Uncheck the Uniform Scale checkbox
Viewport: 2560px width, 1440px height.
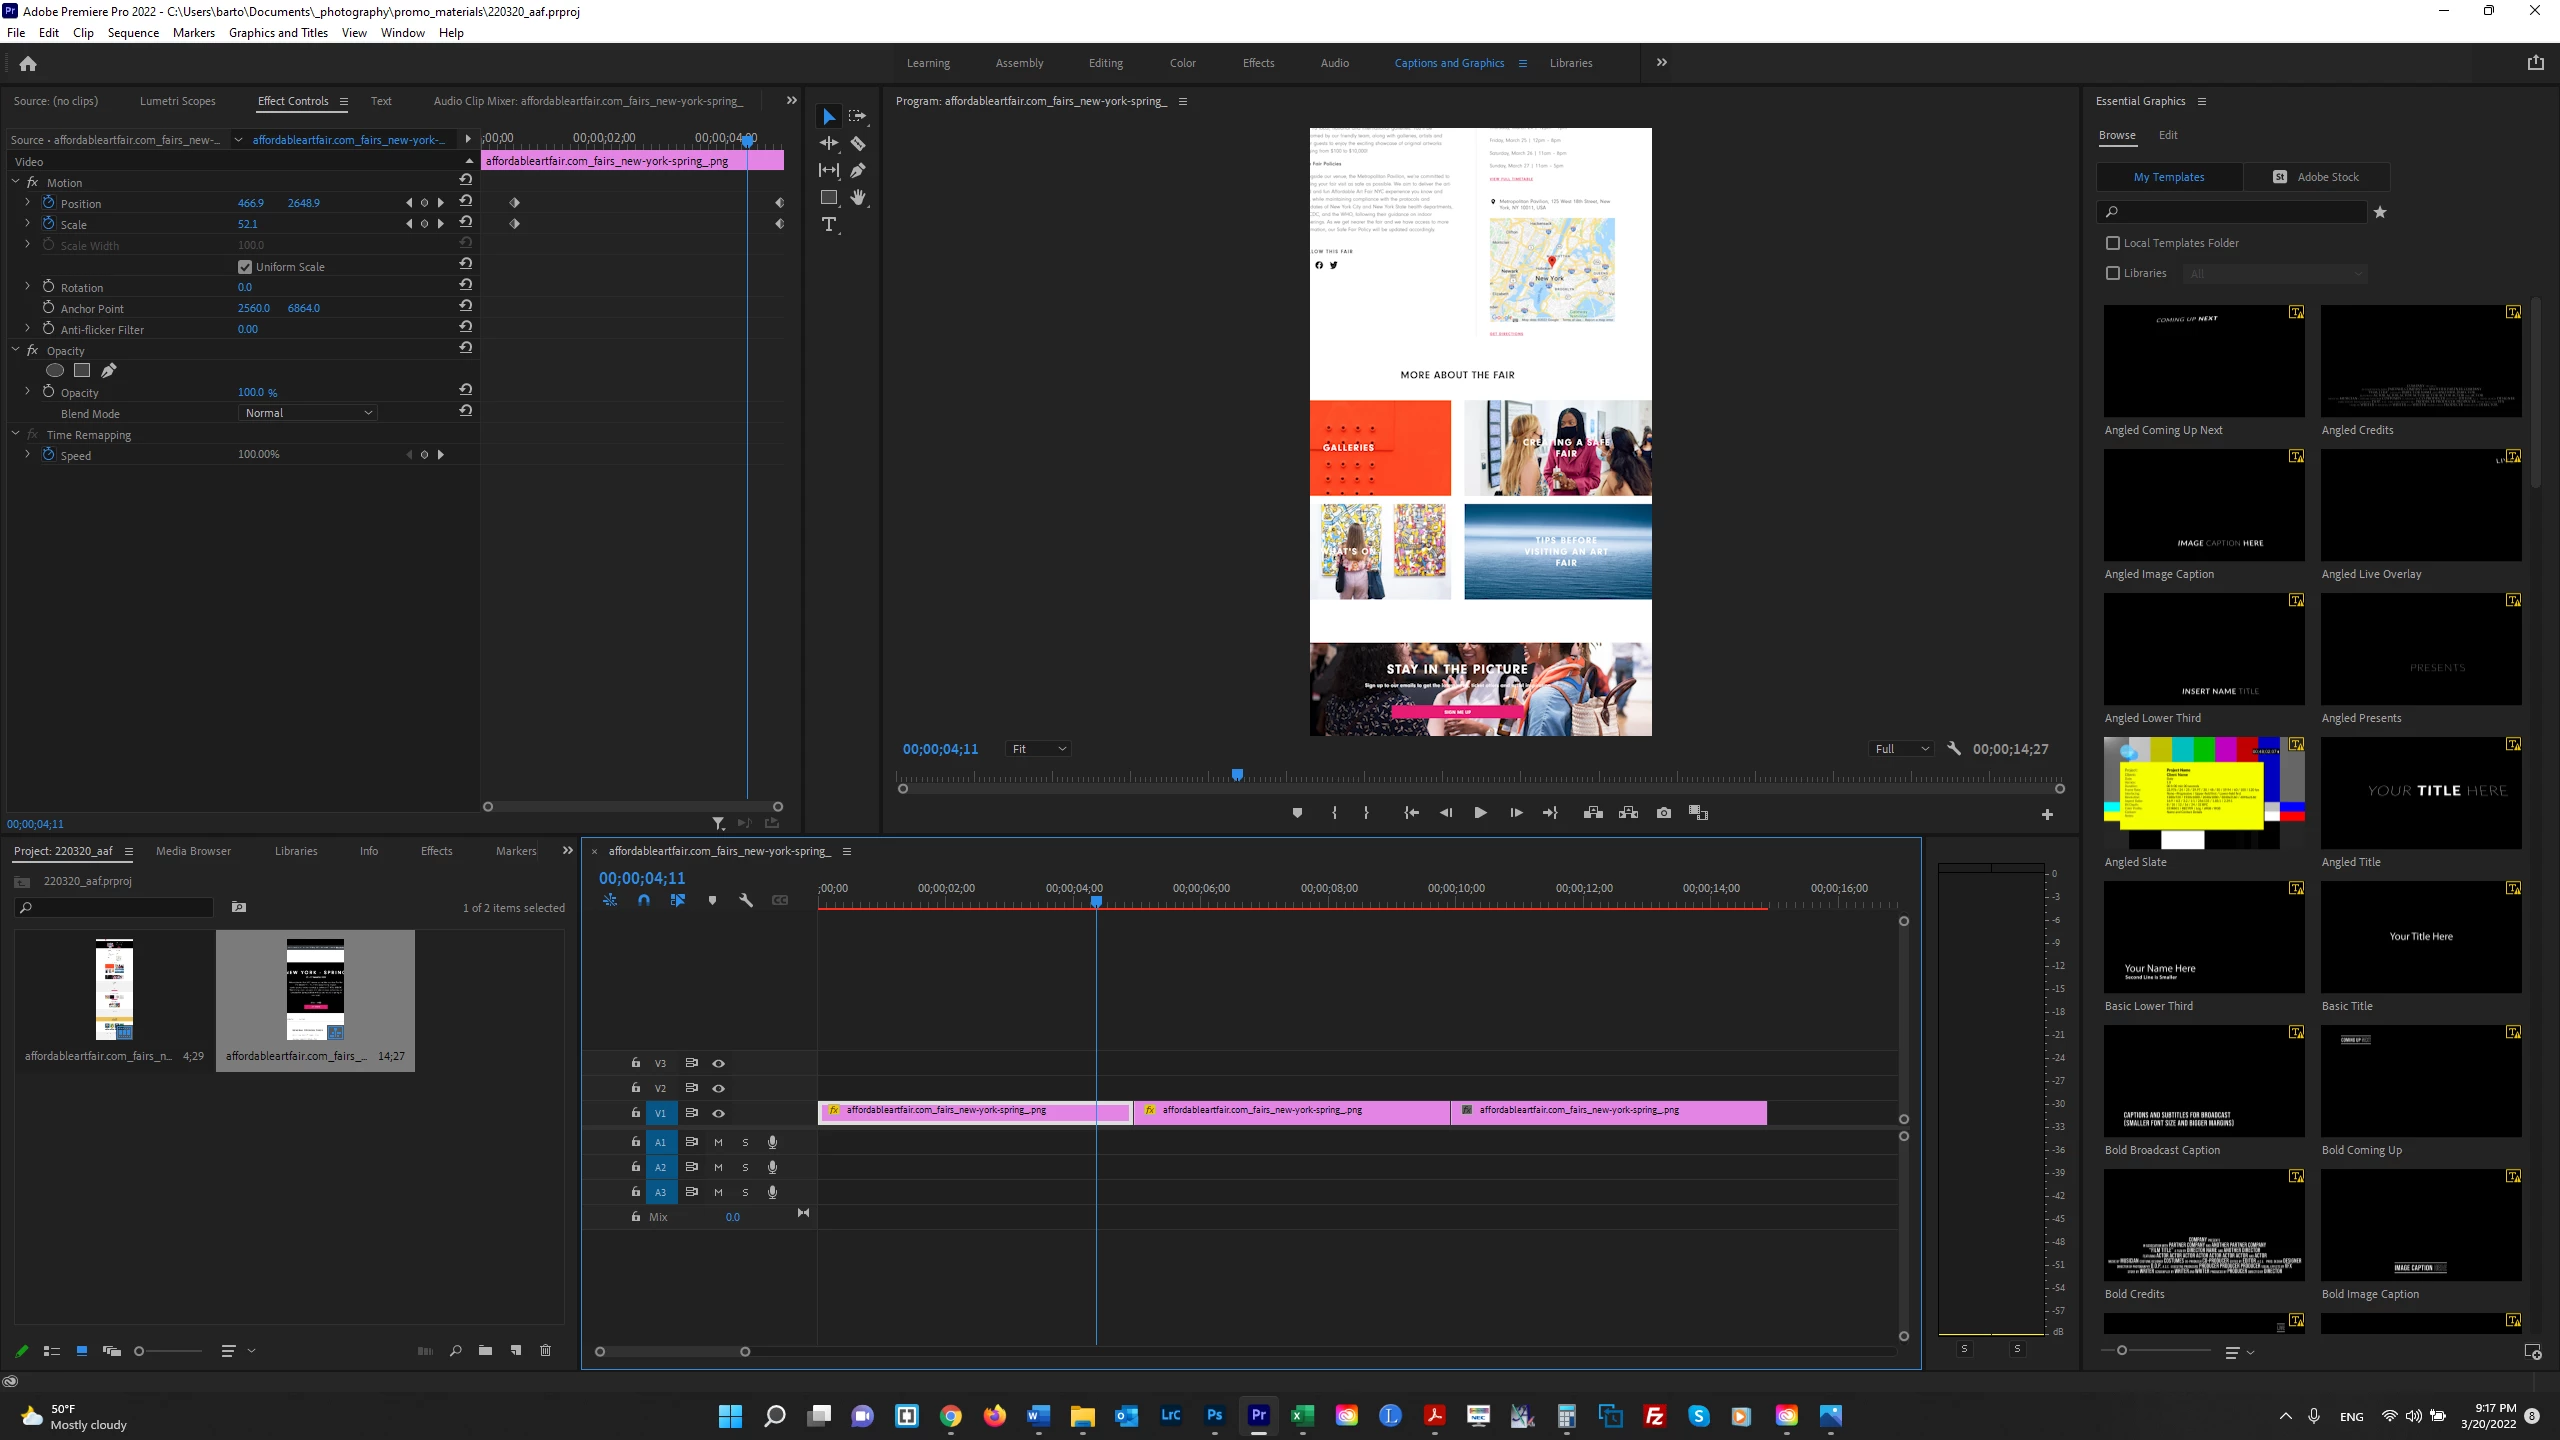pyautogui.click(x=245, y=267)
